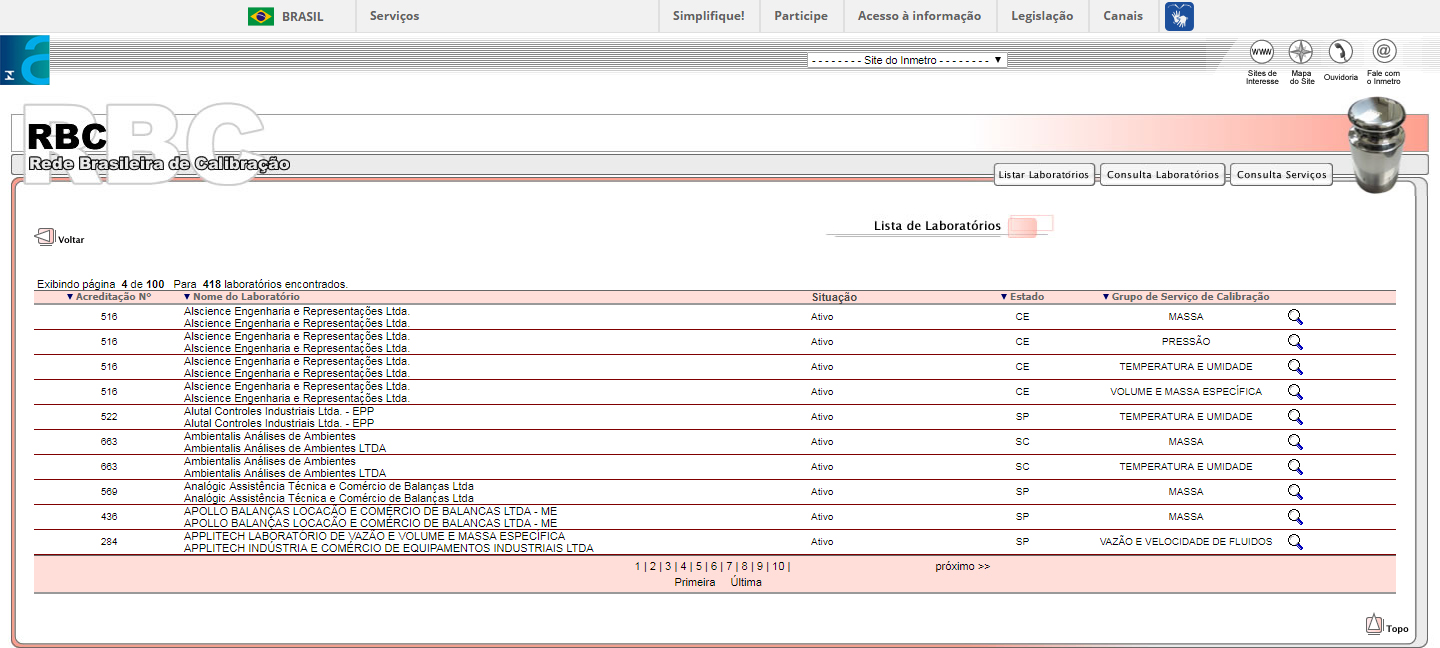Select the Consulta Laboratórios tab
The image size is (1440, 648).
1162,175
